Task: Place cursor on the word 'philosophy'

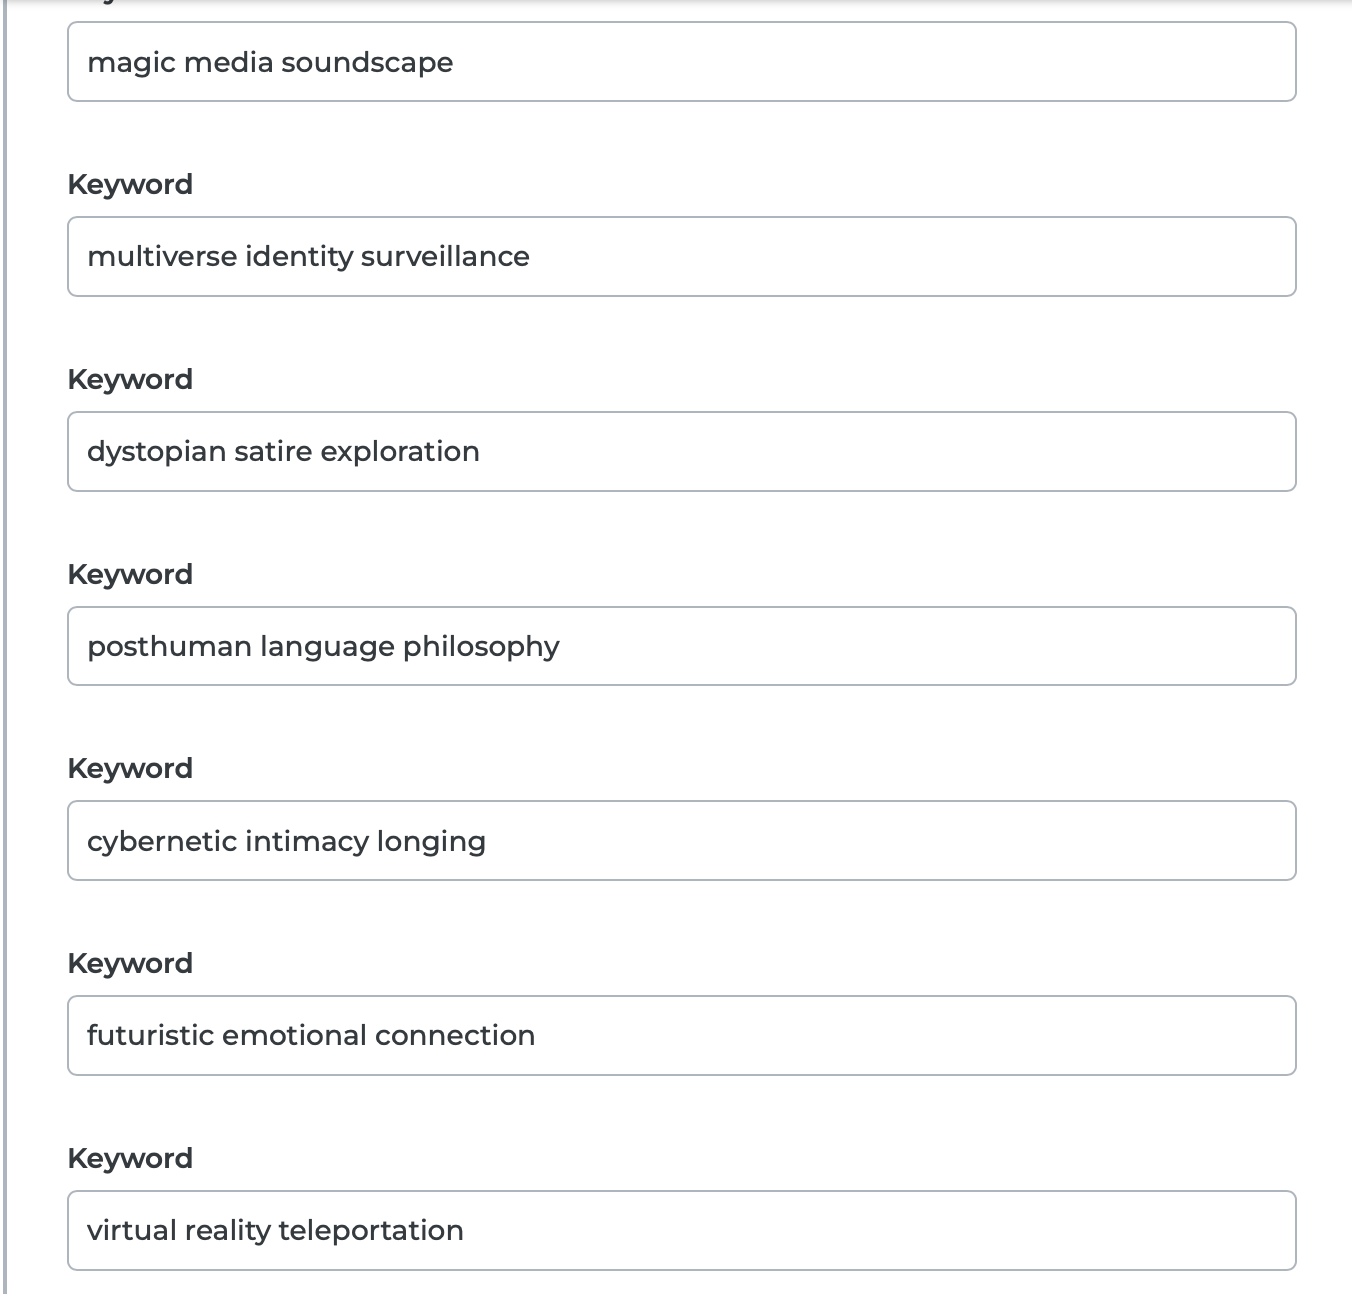Action: 481,646
